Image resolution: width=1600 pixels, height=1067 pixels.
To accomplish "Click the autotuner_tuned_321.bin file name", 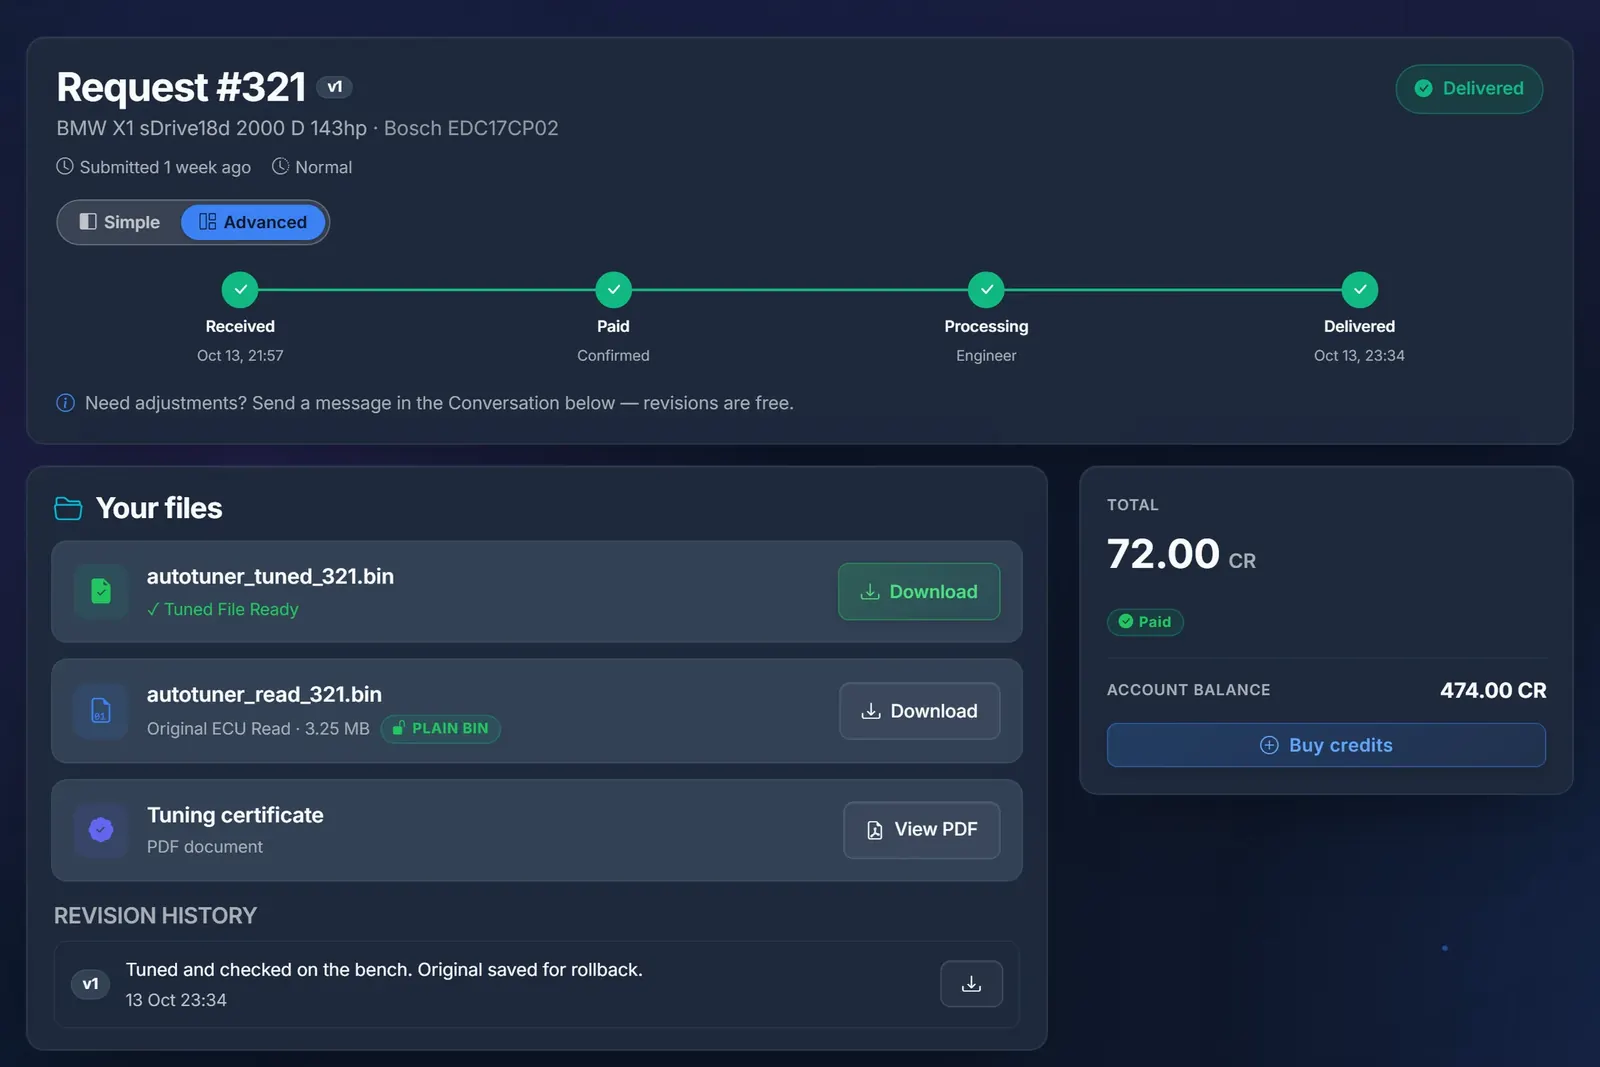I will [270, 576].
